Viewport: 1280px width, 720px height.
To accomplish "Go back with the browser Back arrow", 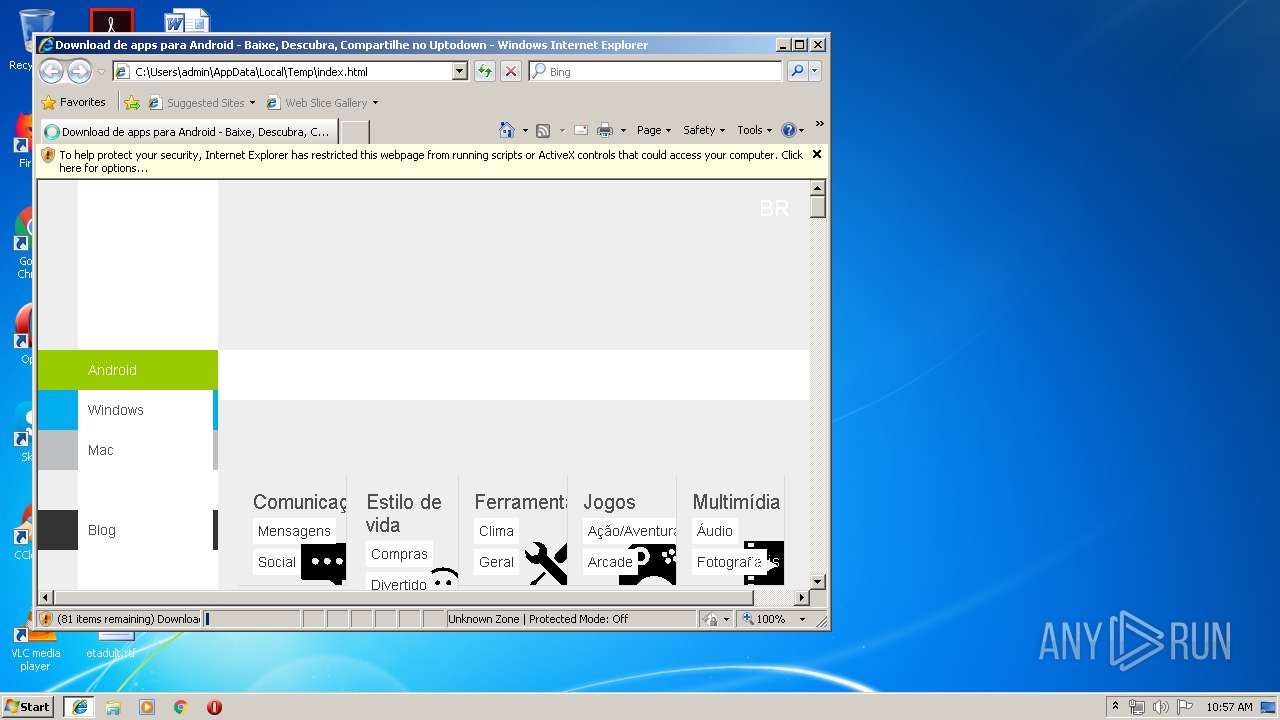I will click(x=51, y=71).
